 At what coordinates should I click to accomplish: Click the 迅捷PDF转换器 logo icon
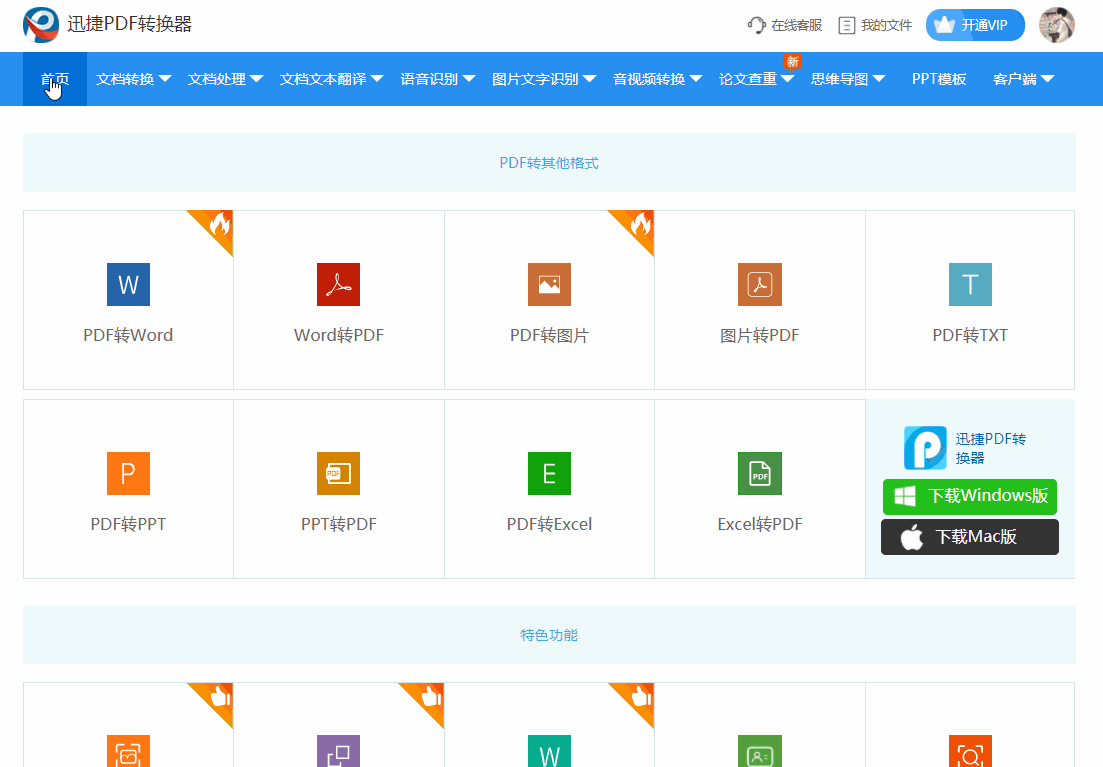pyautogui.click(x=41, y=25)
